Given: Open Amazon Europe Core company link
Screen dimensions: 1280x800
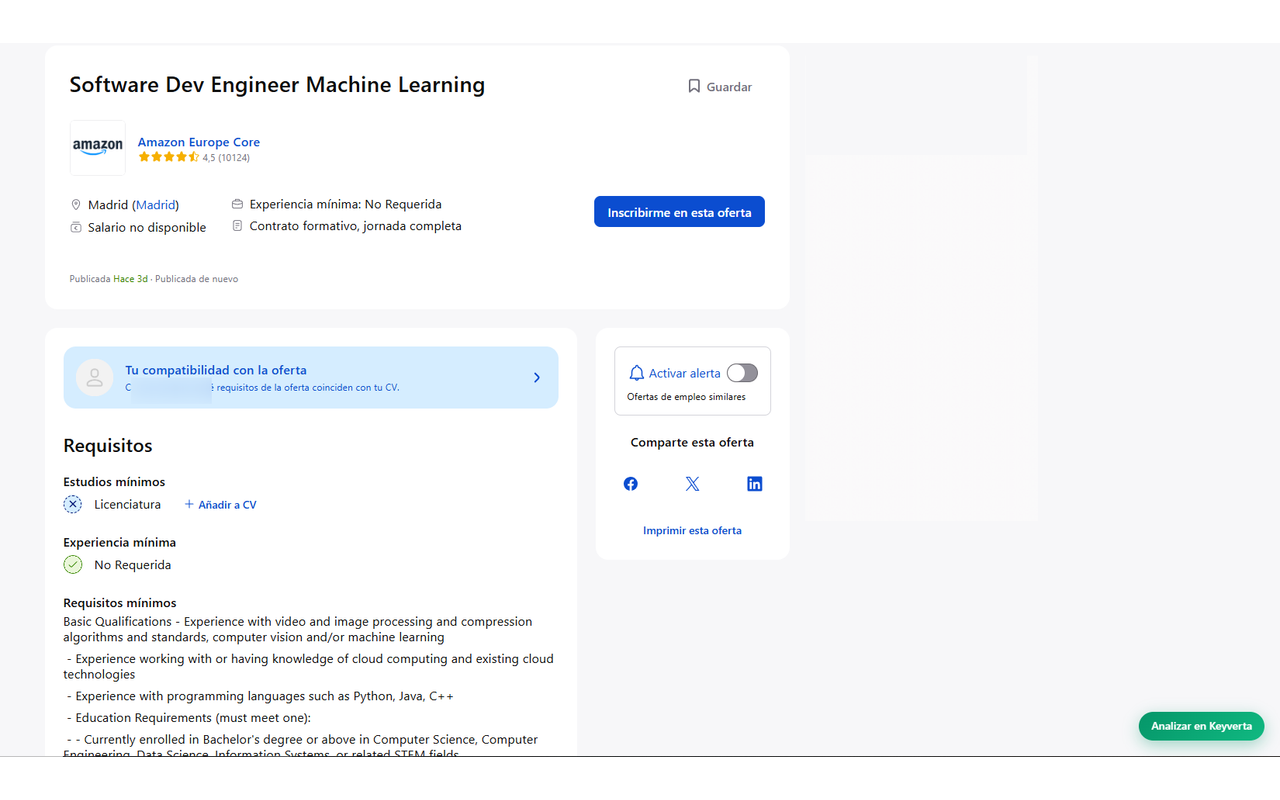Looking at the screenshot, I should click(199, 142).
